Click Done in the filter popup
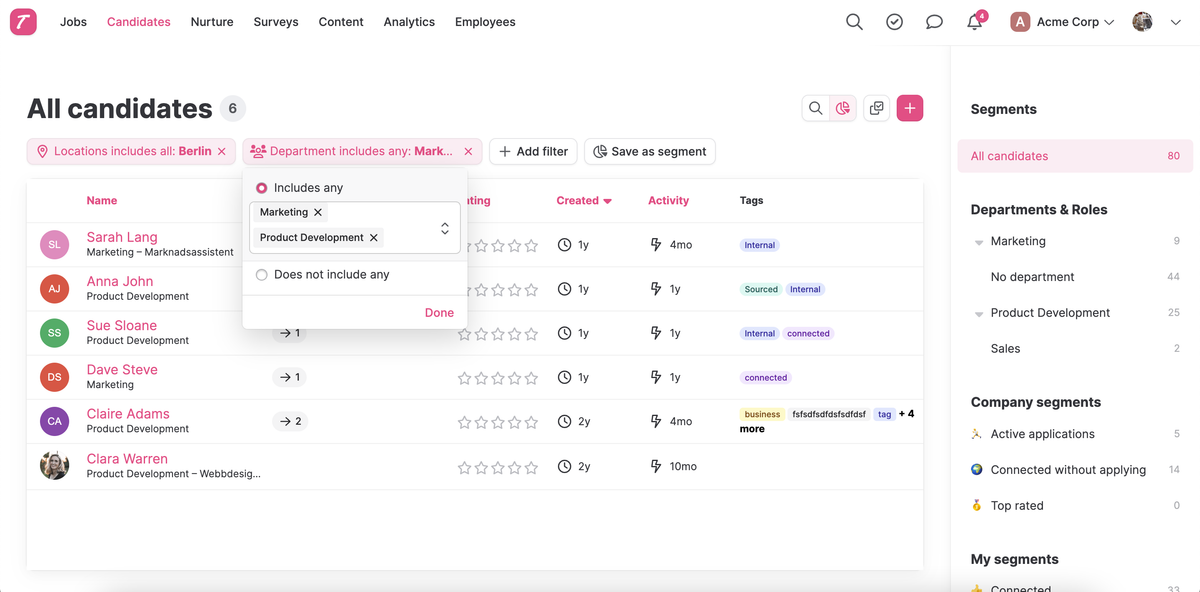Screen dimensions: 1200x592 click(x=439, y=313)
